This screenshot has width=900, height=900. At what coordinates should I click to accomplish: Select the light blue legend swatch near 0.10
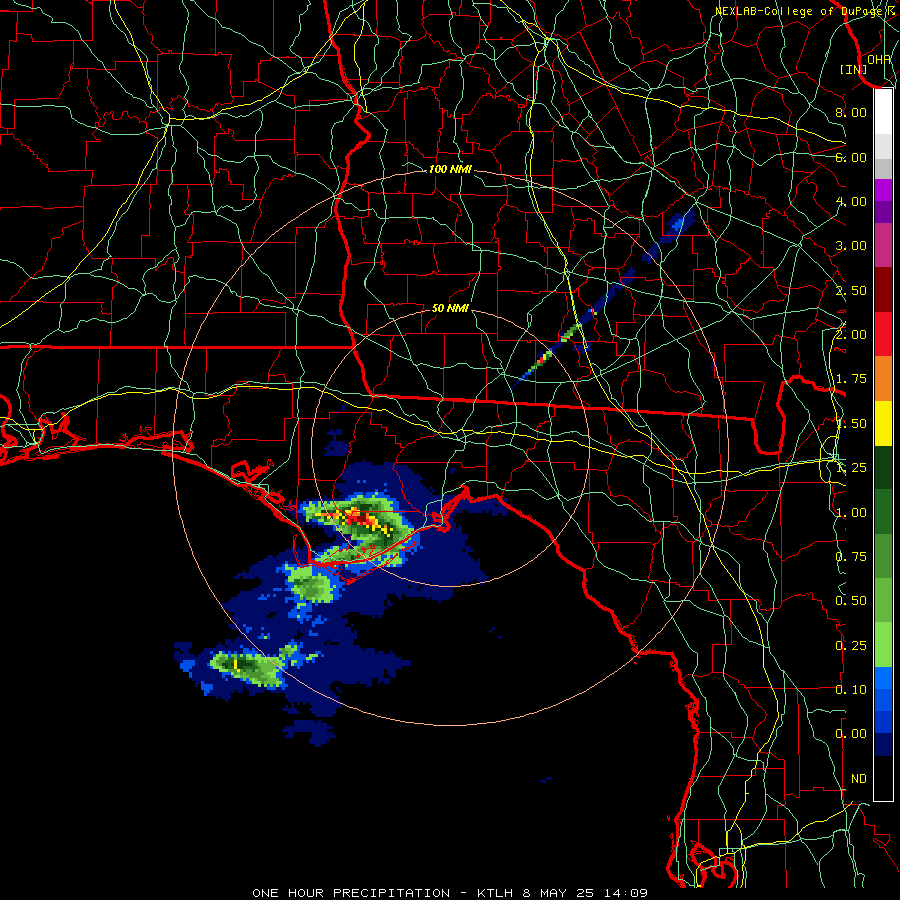(883, 678)
